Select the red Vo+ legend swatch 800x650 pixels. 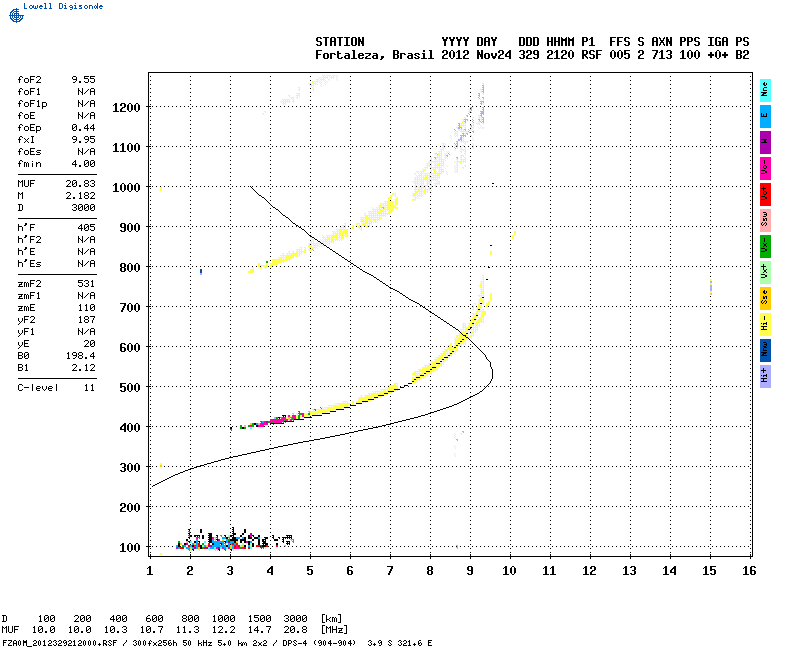[765, 194]
